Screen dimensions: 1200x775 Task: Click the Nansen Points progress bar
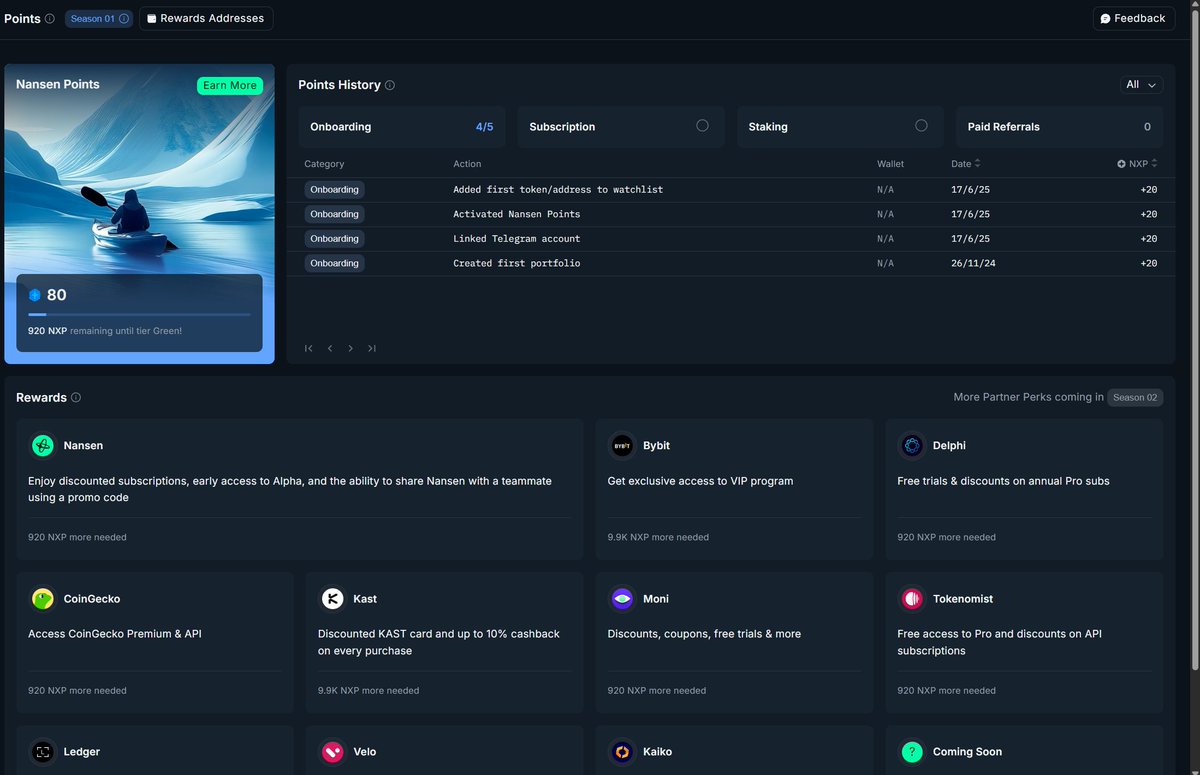(x=139, y=314)
